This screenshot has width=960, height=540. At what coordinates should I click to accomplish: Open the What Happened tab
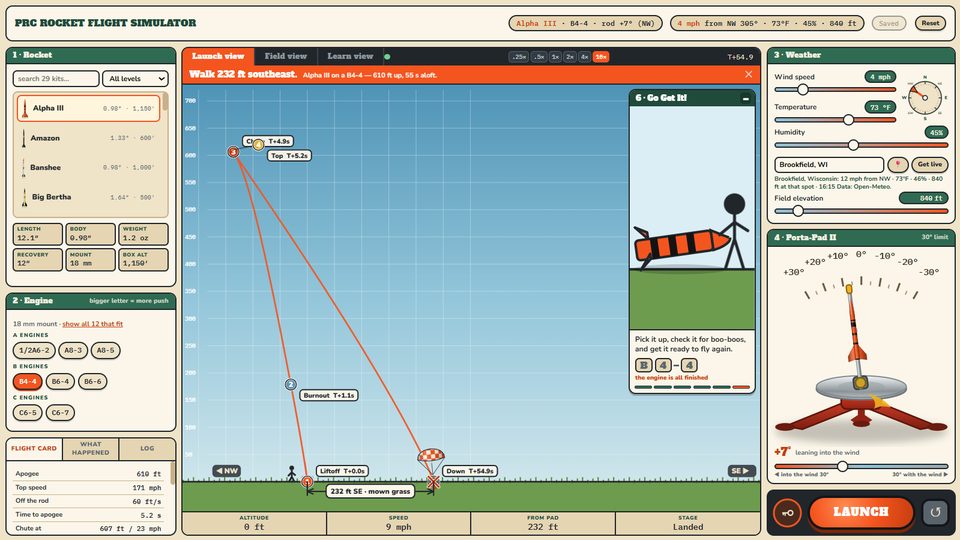pyautogui.click(x=91, y=449)
